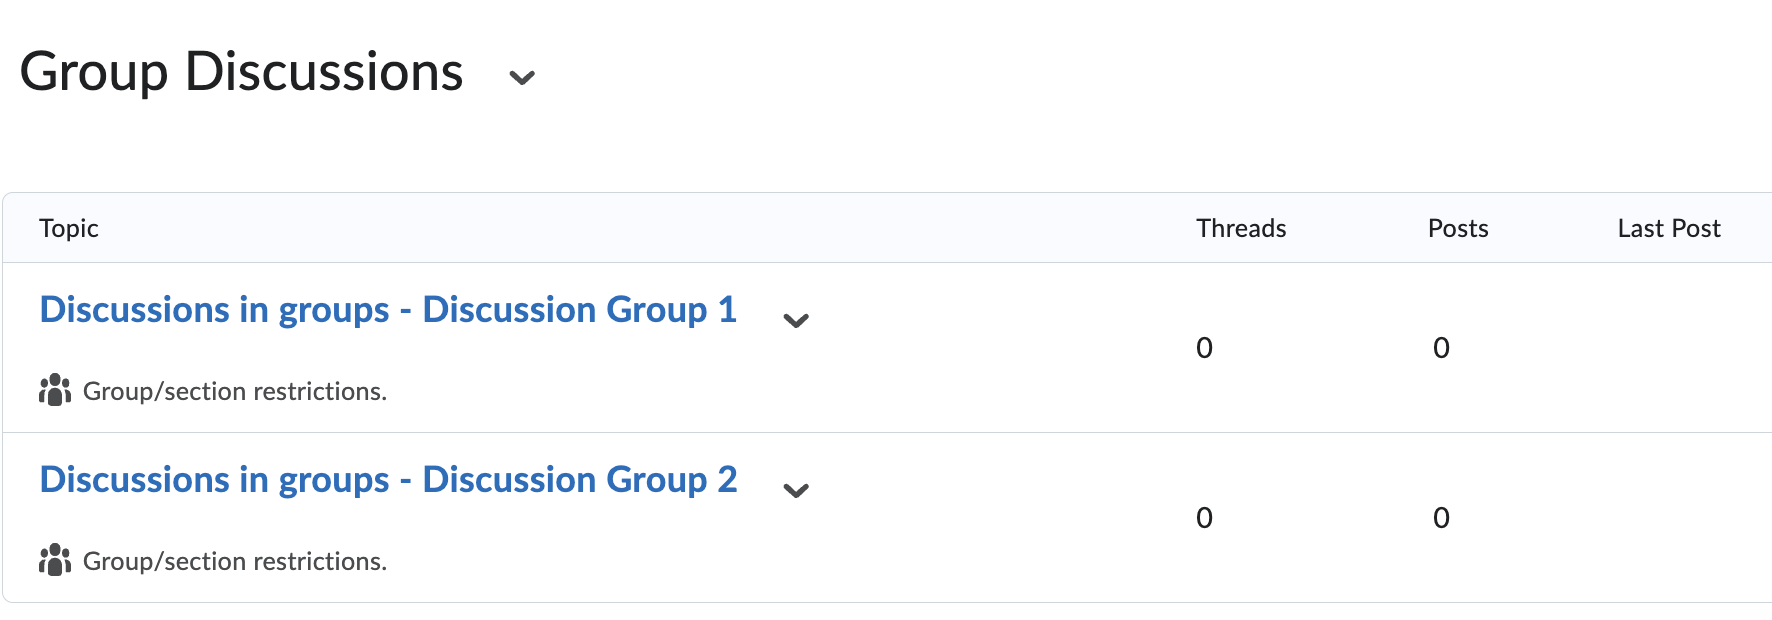The height and width of the screenshot is (620, 1772).
Task: Click the Group Discussions page heading
Action: click(242, 71)
